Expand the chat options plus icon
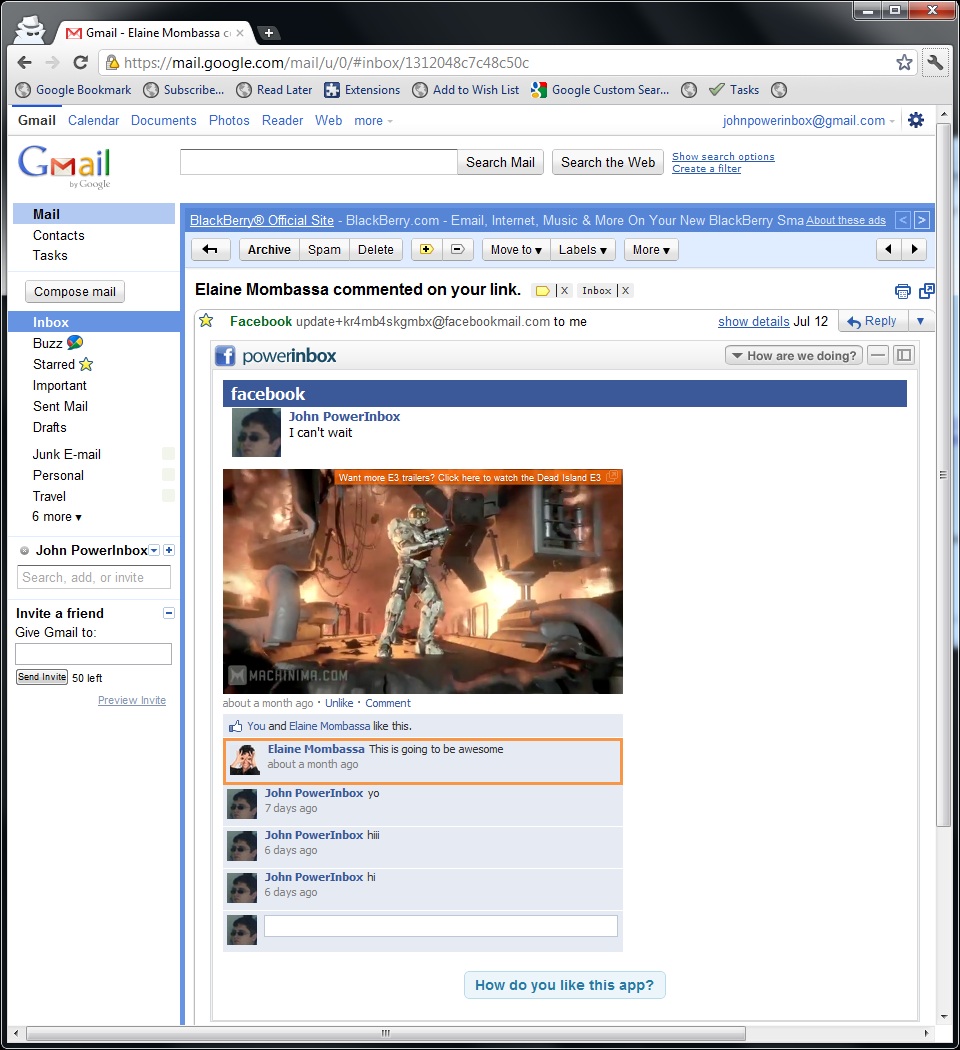This screenshot has height=1050, width=960. click(x=169, y=550)
